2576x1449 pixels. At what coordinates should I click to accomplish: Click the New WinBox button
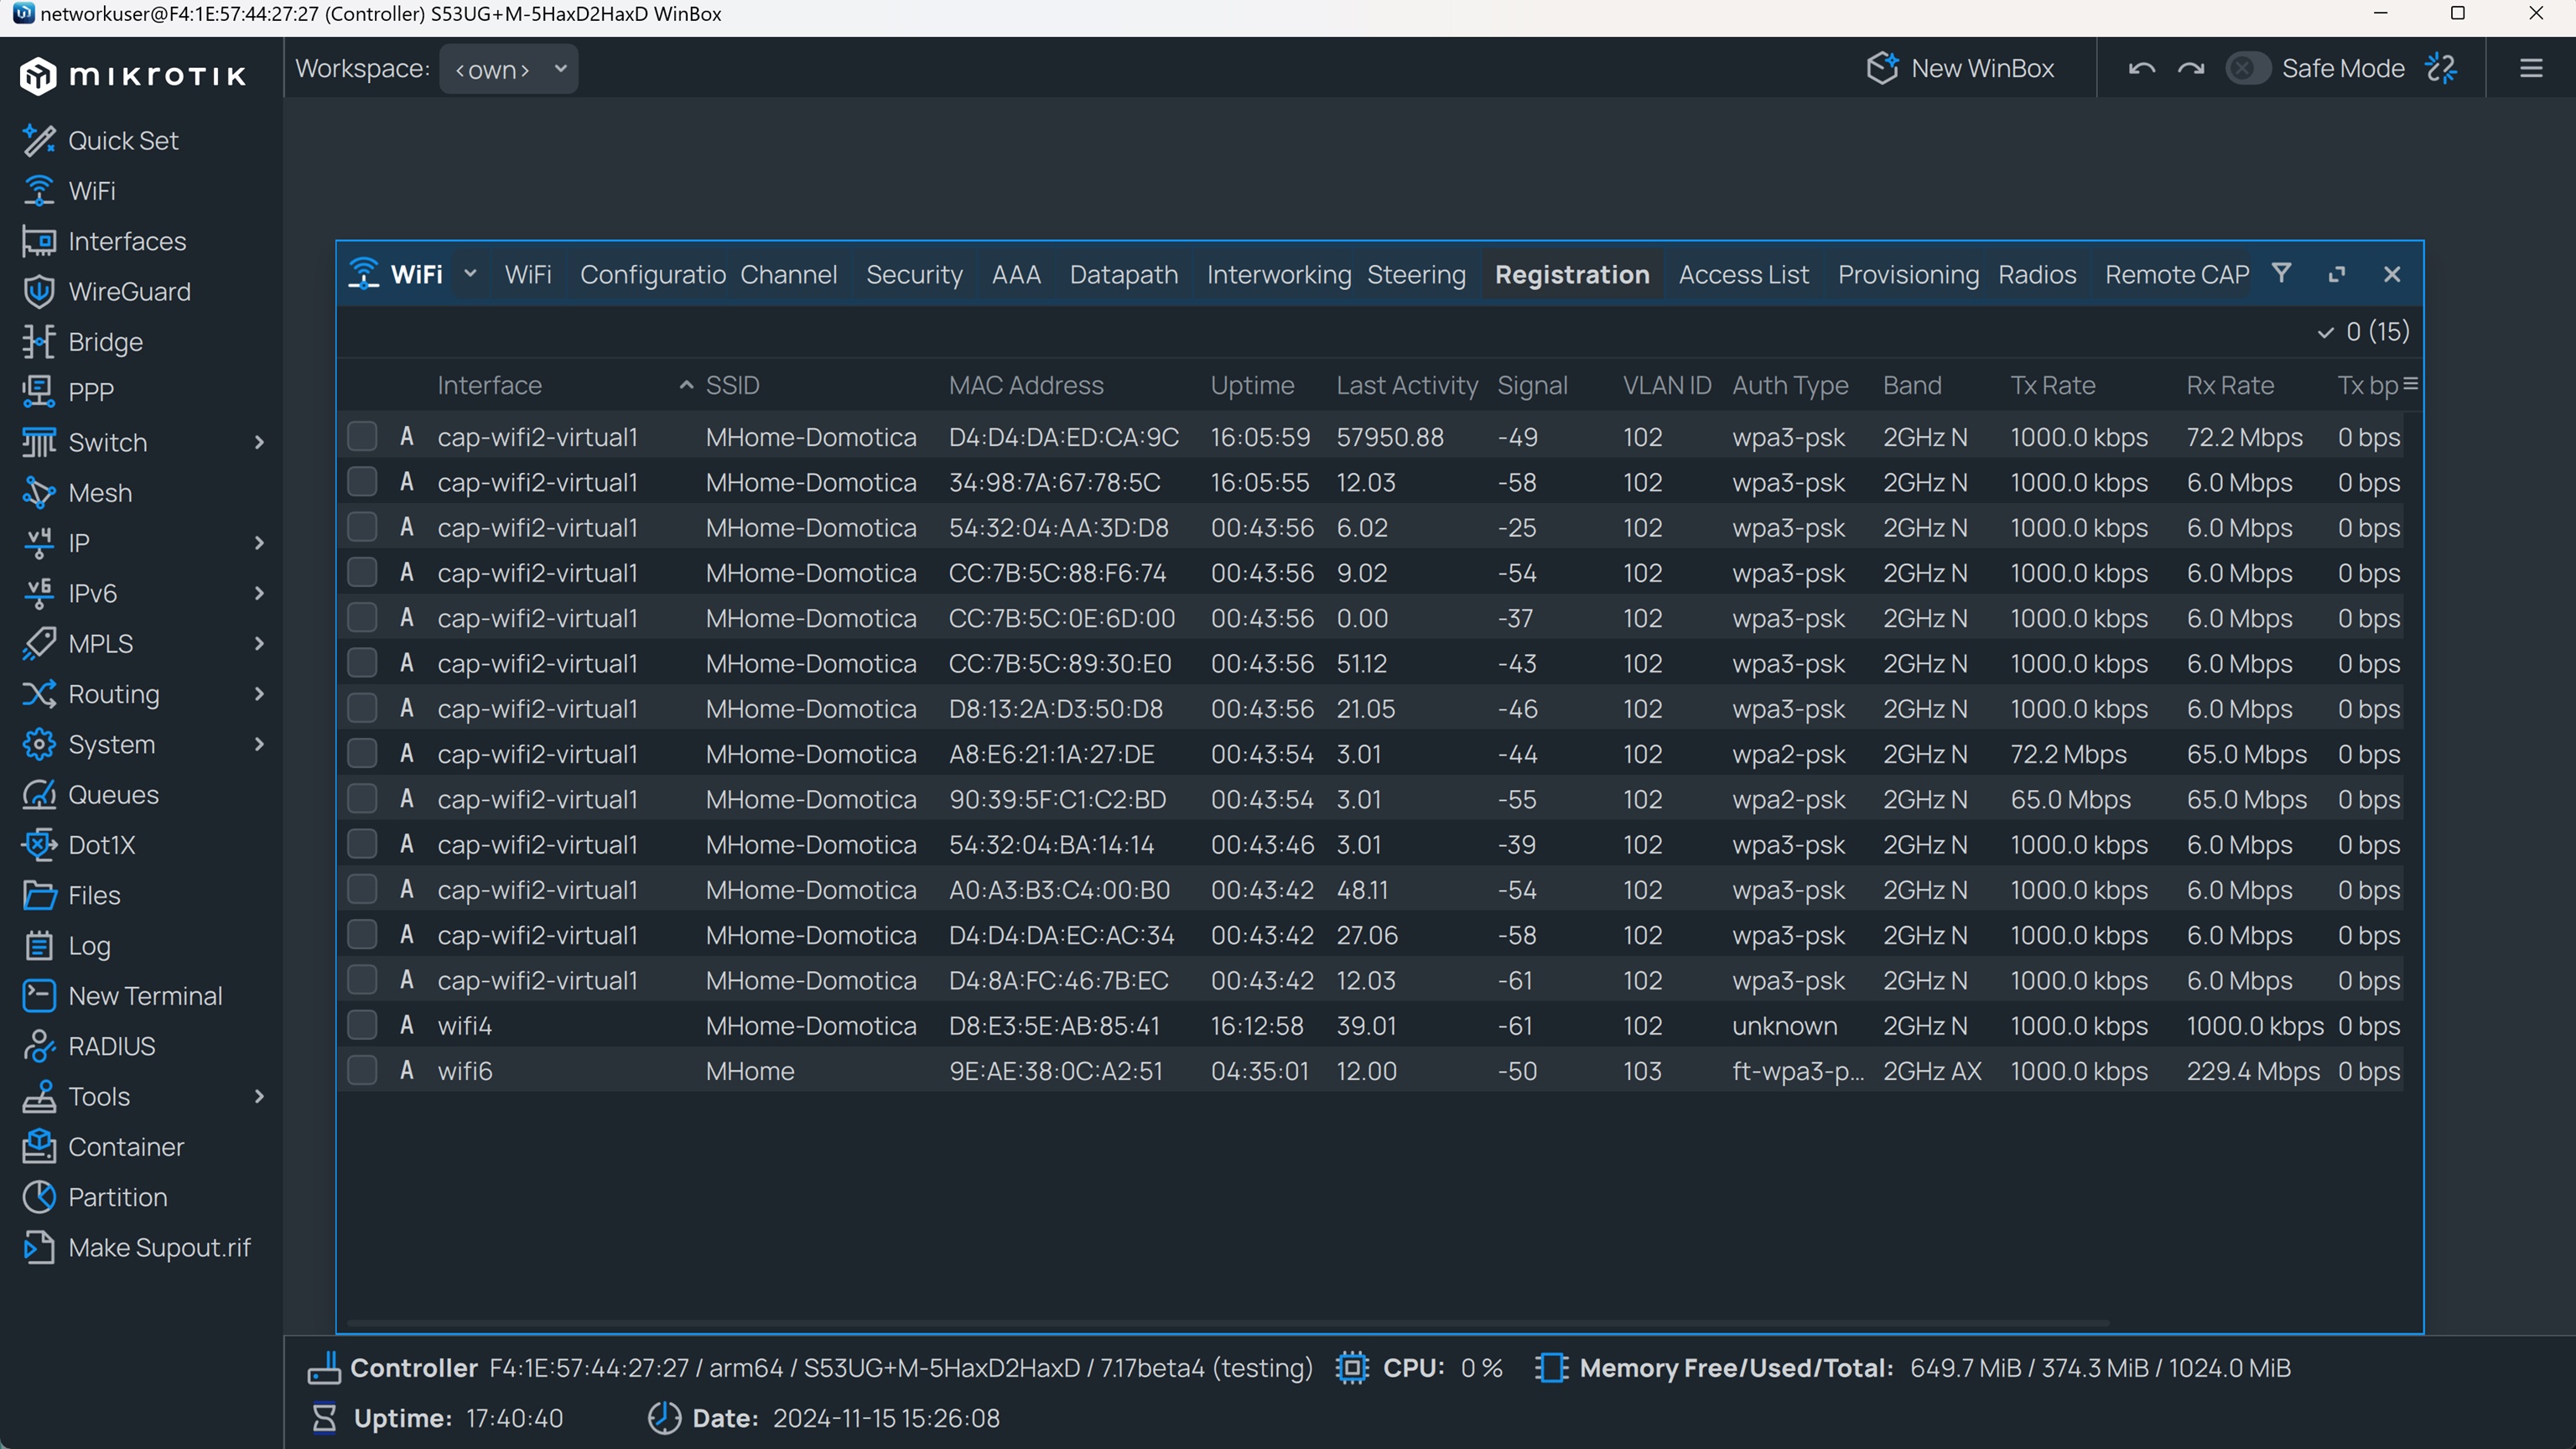(1960, 69)
